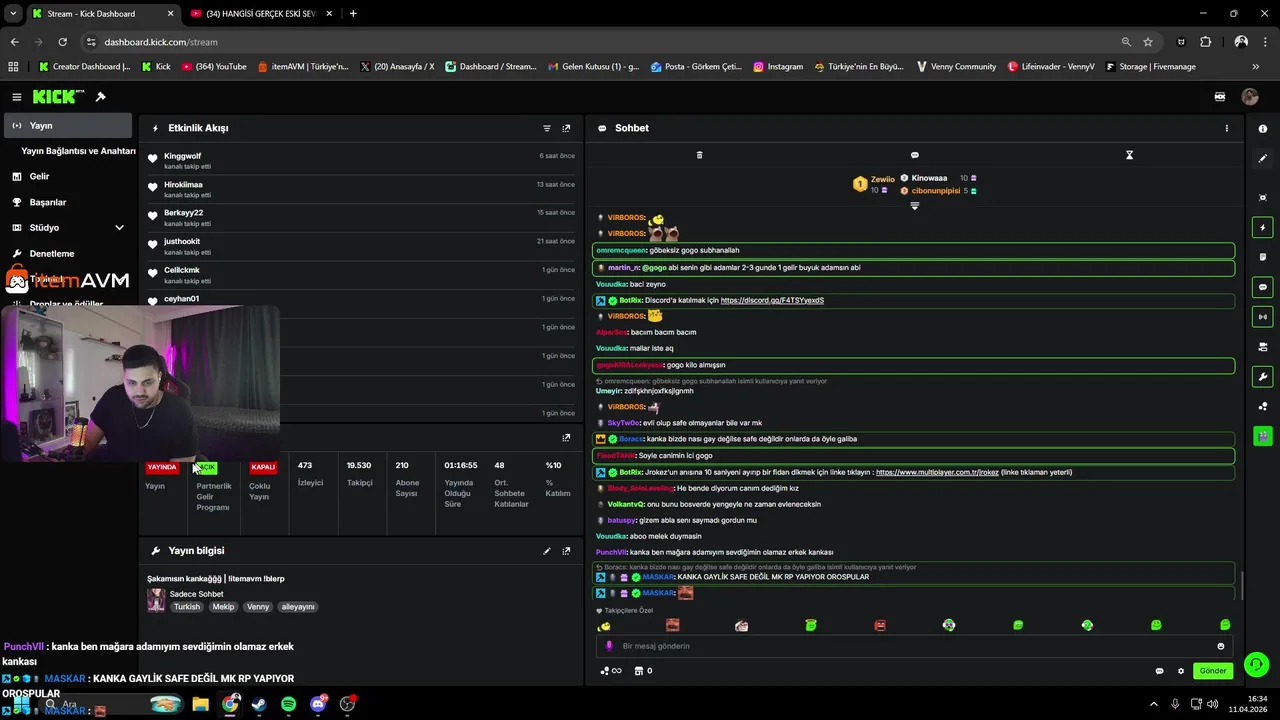Click the speech bubble icon in the chat toolbar
1280x720 pixels.
click(x=914, y=155)
